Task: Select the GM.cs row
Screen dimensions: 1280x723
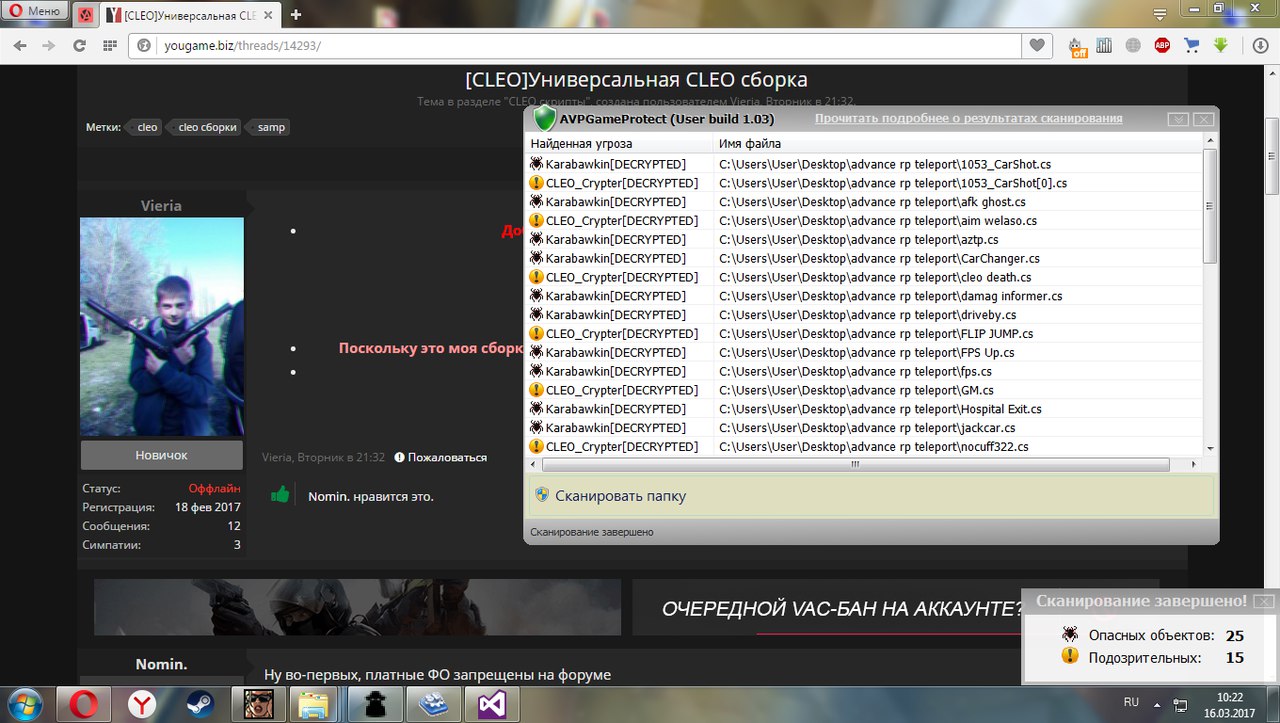Action: point(865,390)
